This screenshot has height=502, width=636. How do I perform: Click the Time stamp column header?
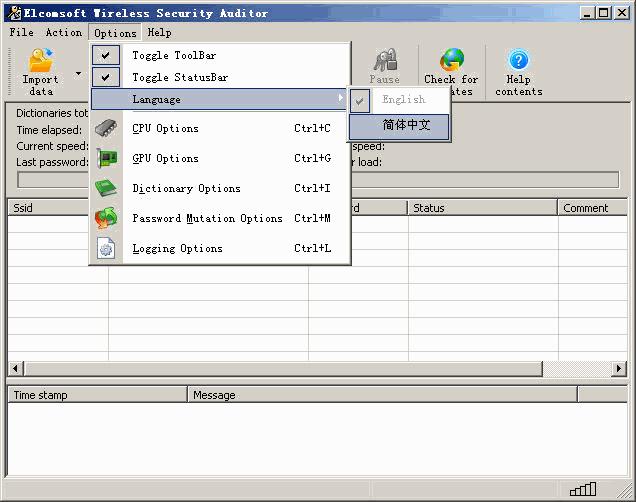97,395
